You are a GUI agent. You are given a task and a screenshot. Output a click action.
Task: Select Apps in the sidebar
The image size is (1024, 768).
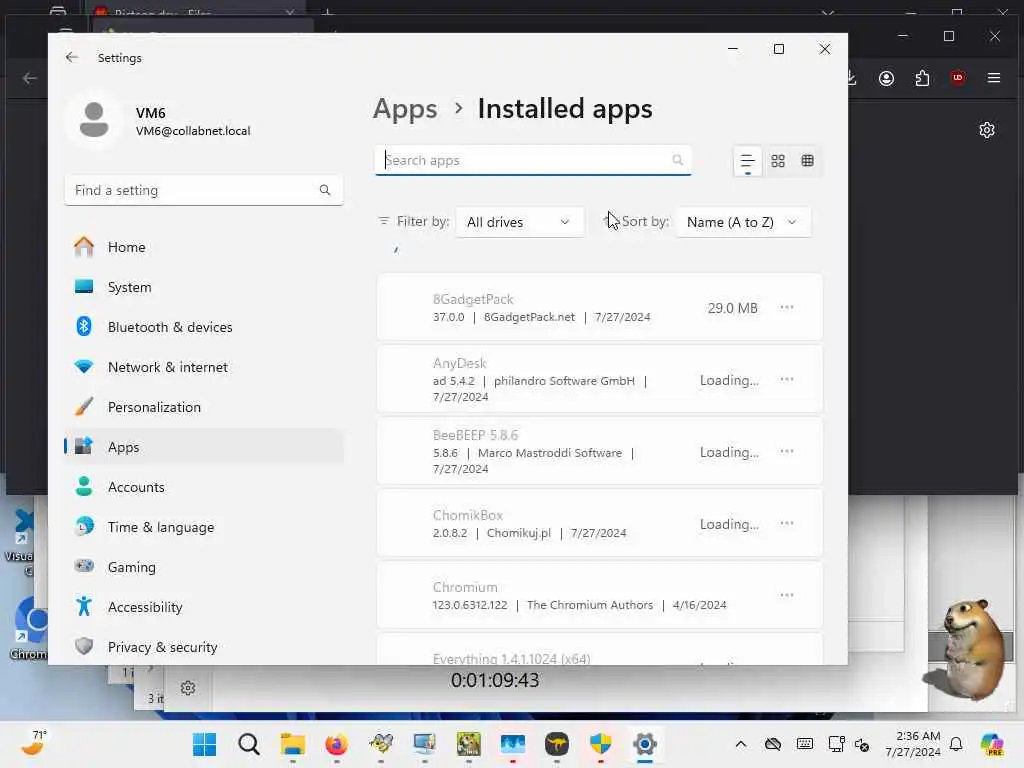(204, 447)
